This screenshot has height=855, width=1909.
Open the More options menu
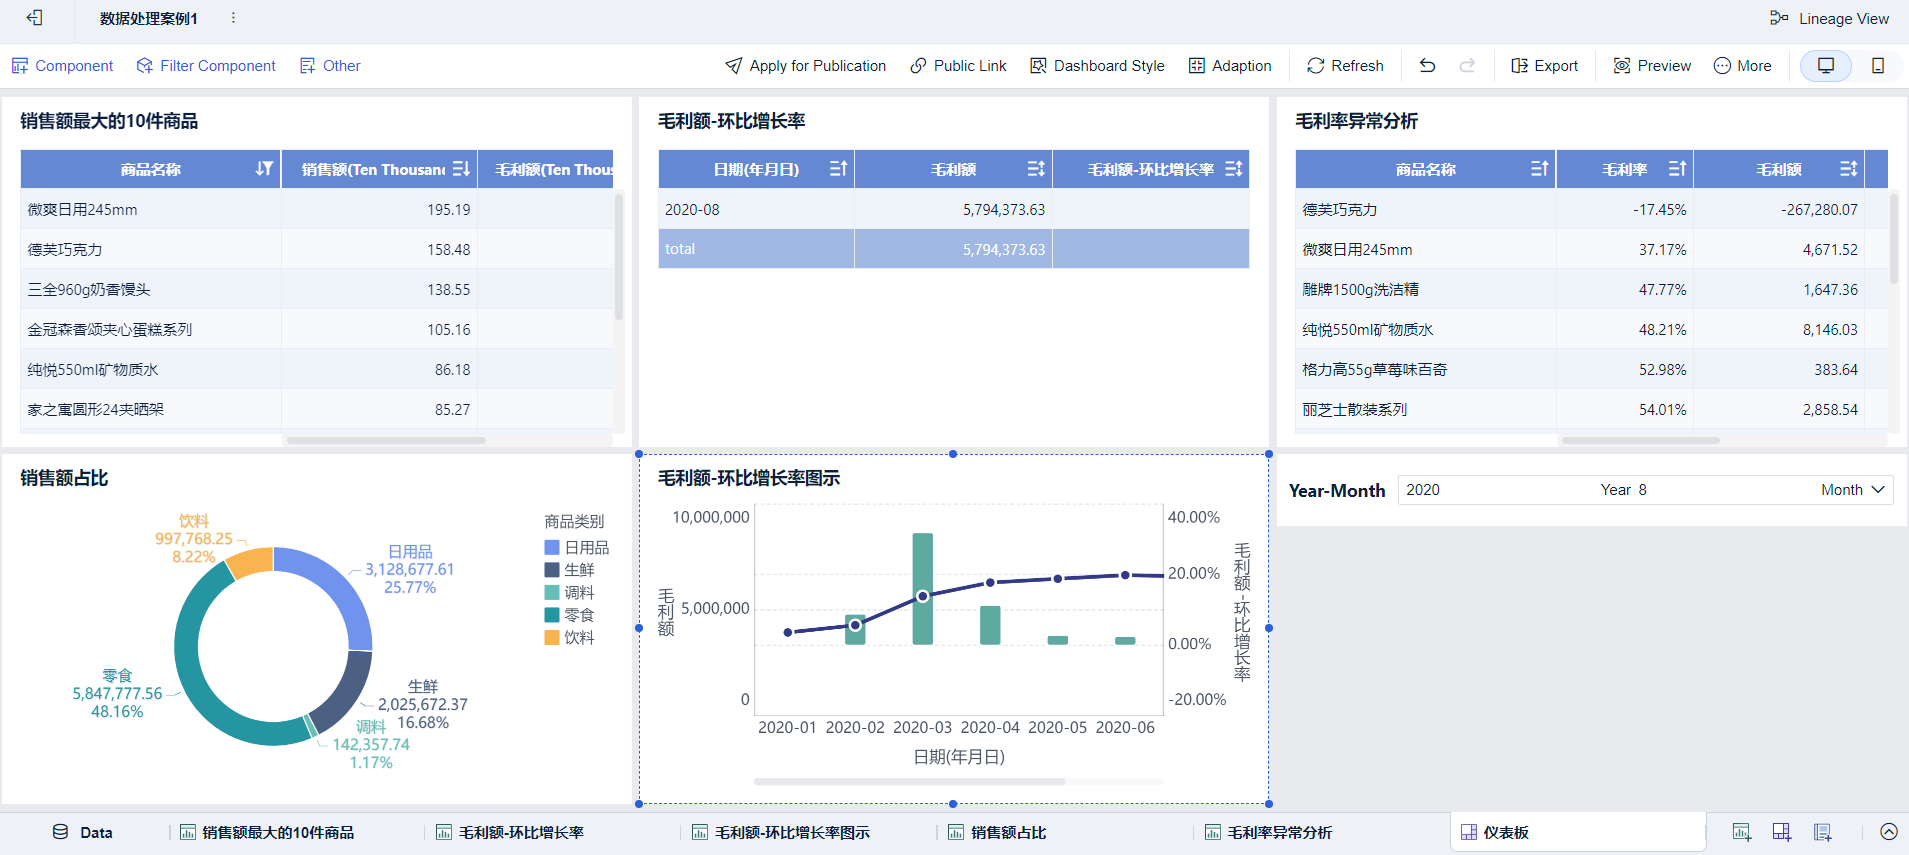pyautogui.click(x=1742, y=66)
